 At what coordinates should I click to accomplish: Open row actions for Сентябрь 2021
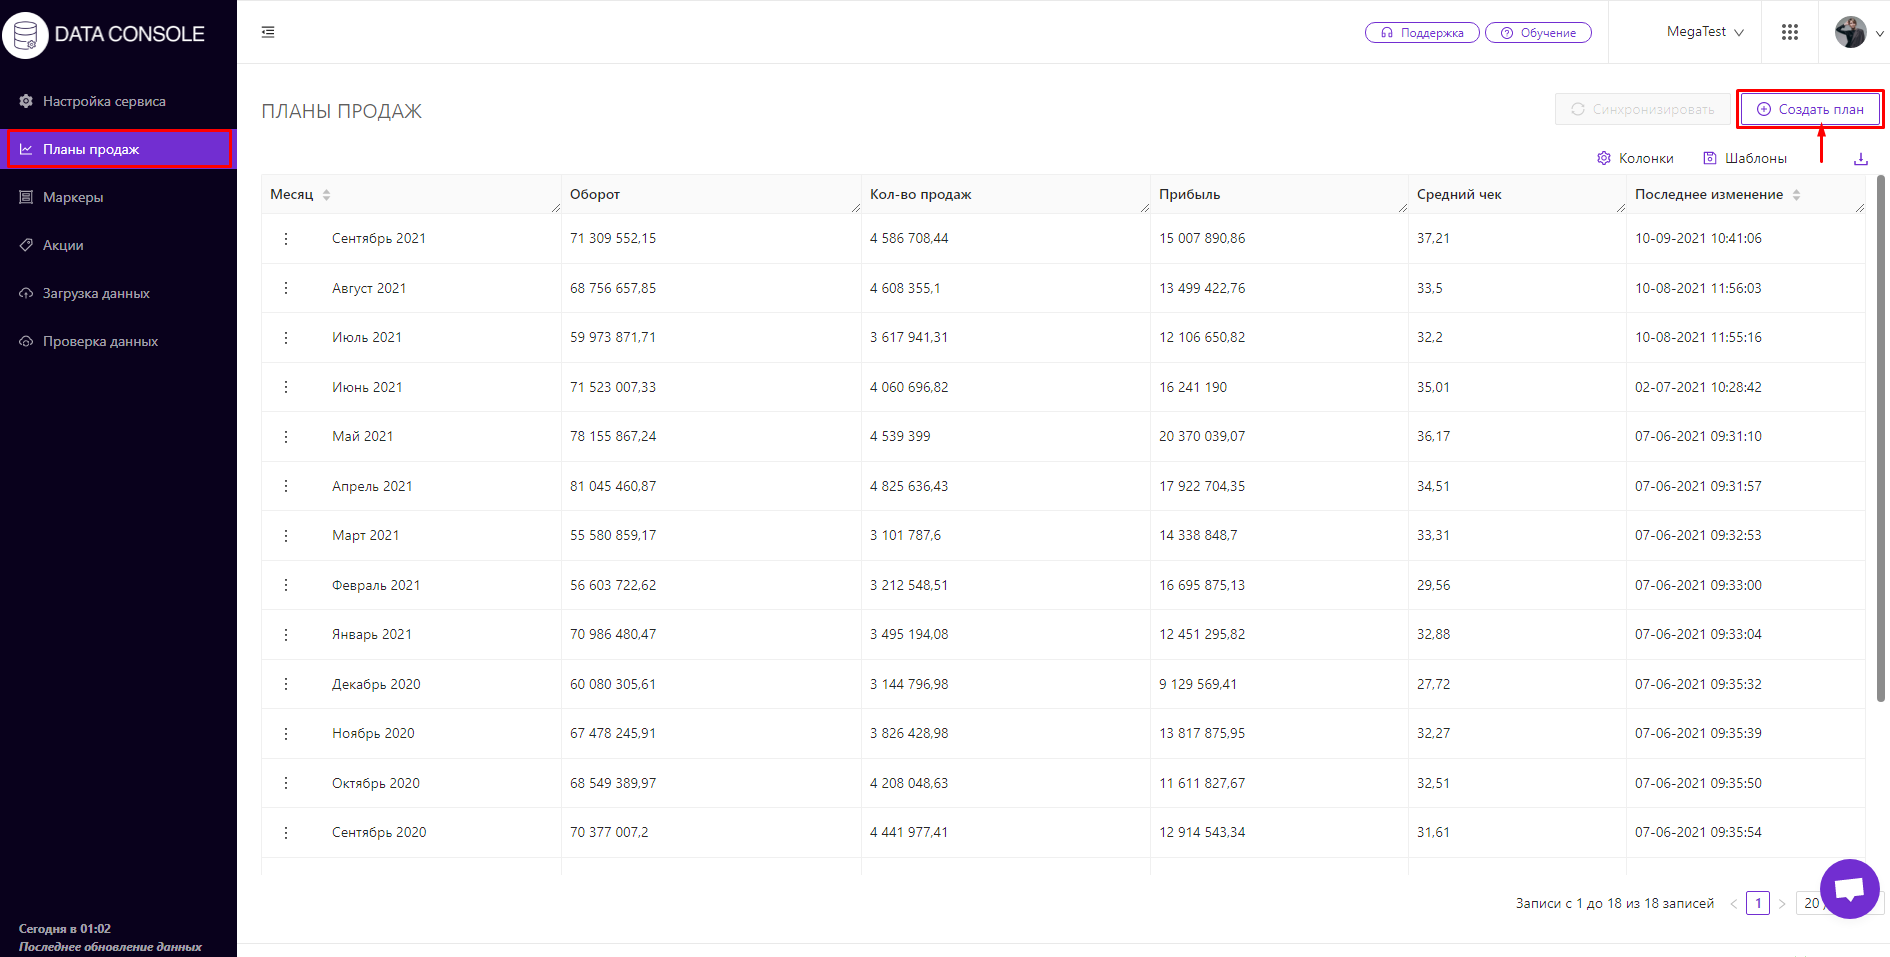pyautogui.click(x=286, y=239)
